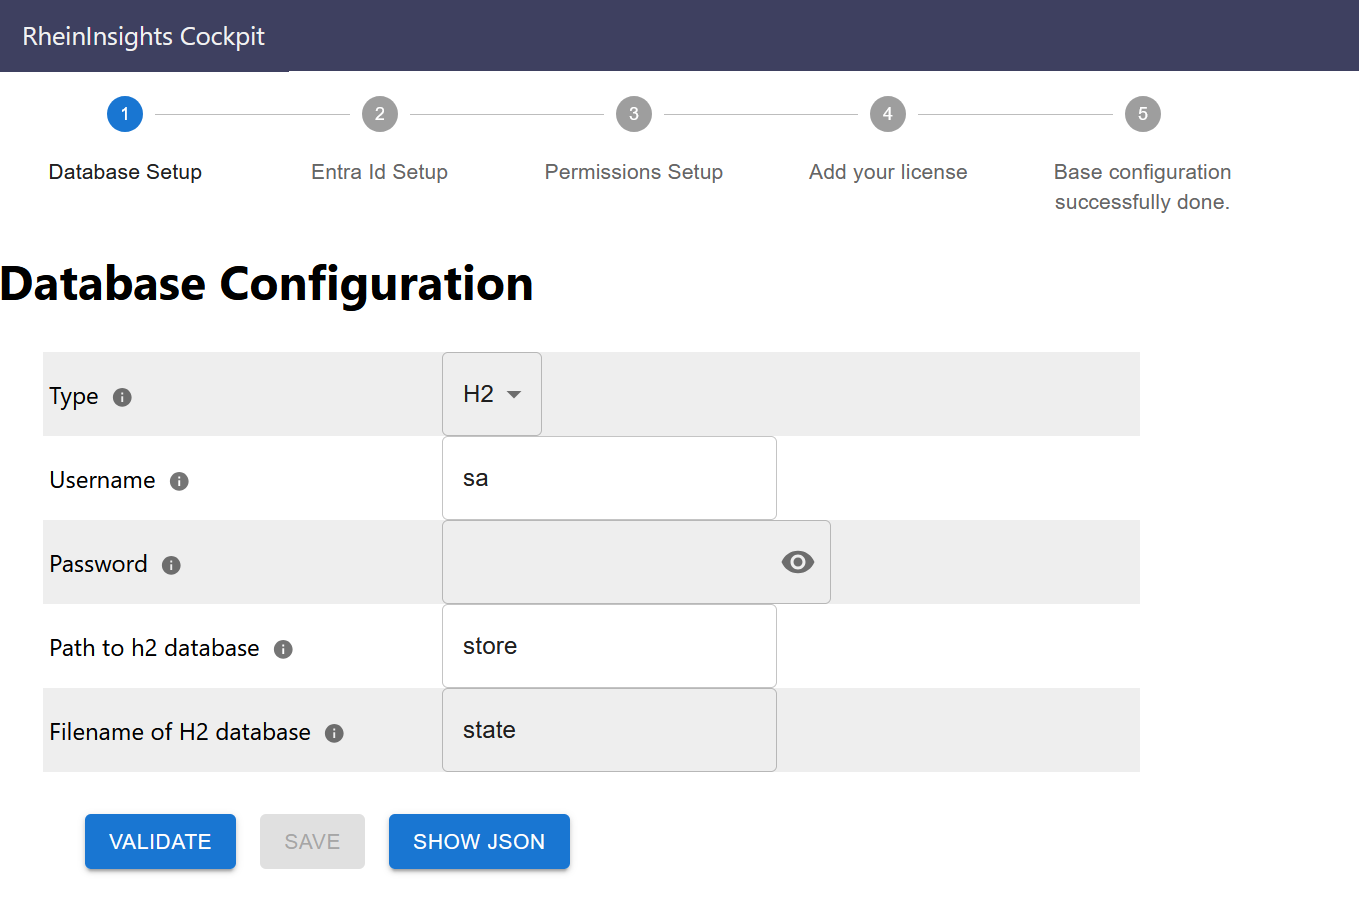The image size is (1359, 922).
Task: Go to step 4 Add your license circle
Action: 888,114
